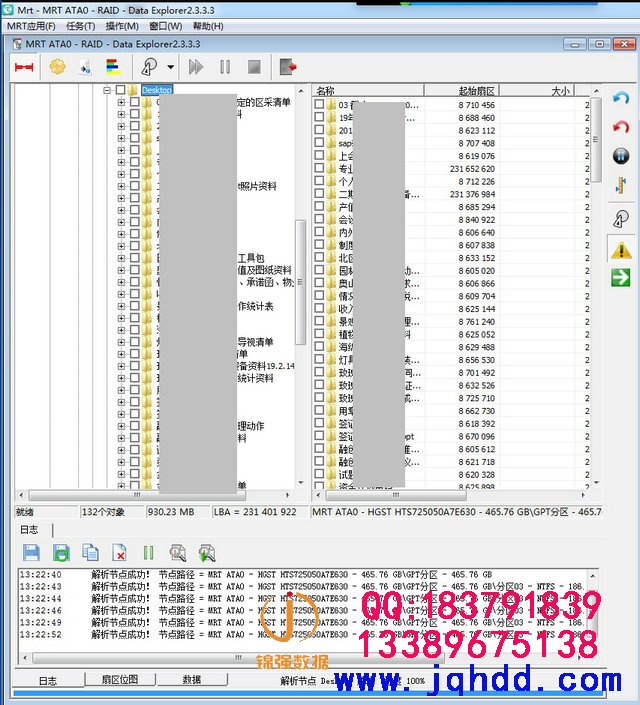Tick the checkbox of the second file list row
The width and height of the screenshot is (640, 705).
coord(320,117)
